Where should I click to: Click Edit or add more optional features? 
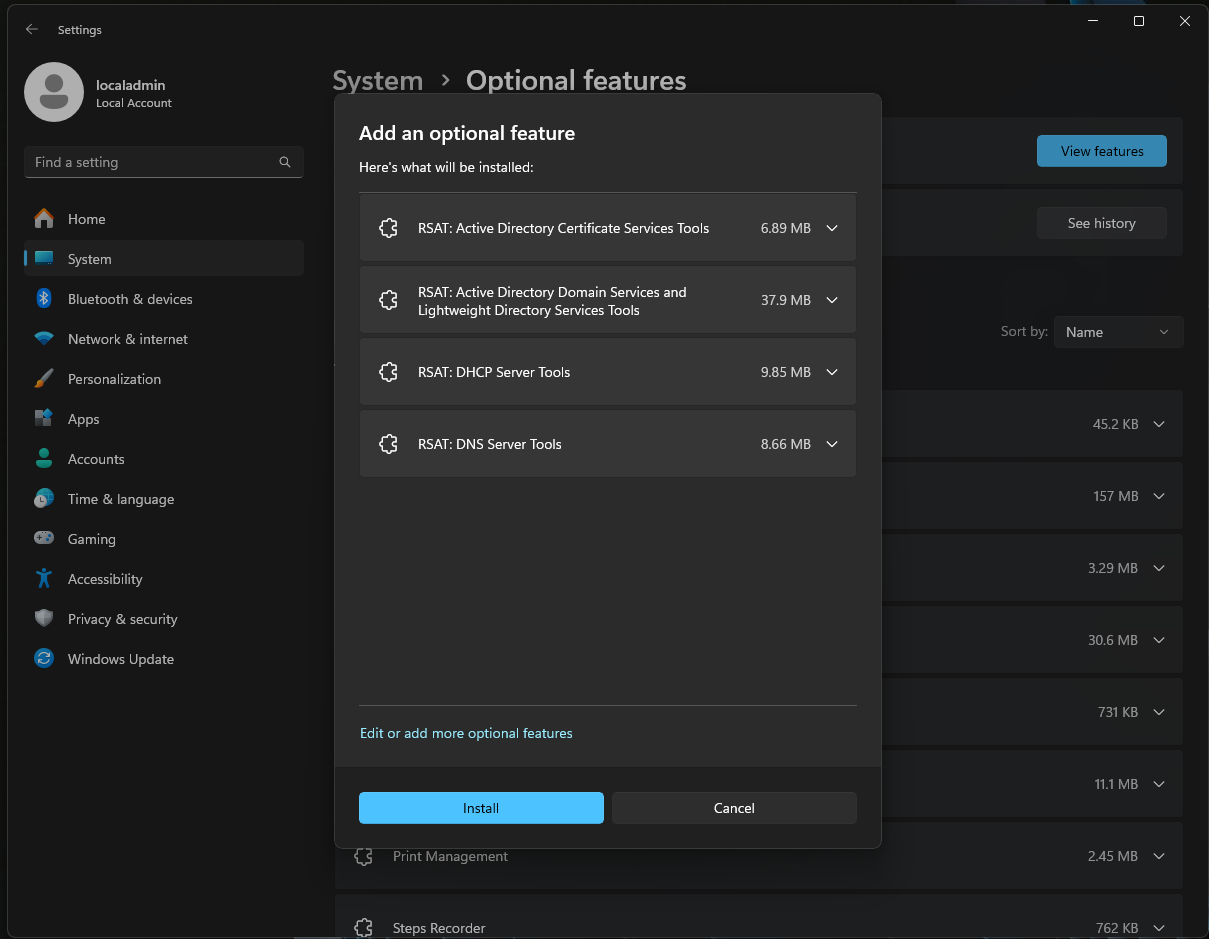point(466,733)
